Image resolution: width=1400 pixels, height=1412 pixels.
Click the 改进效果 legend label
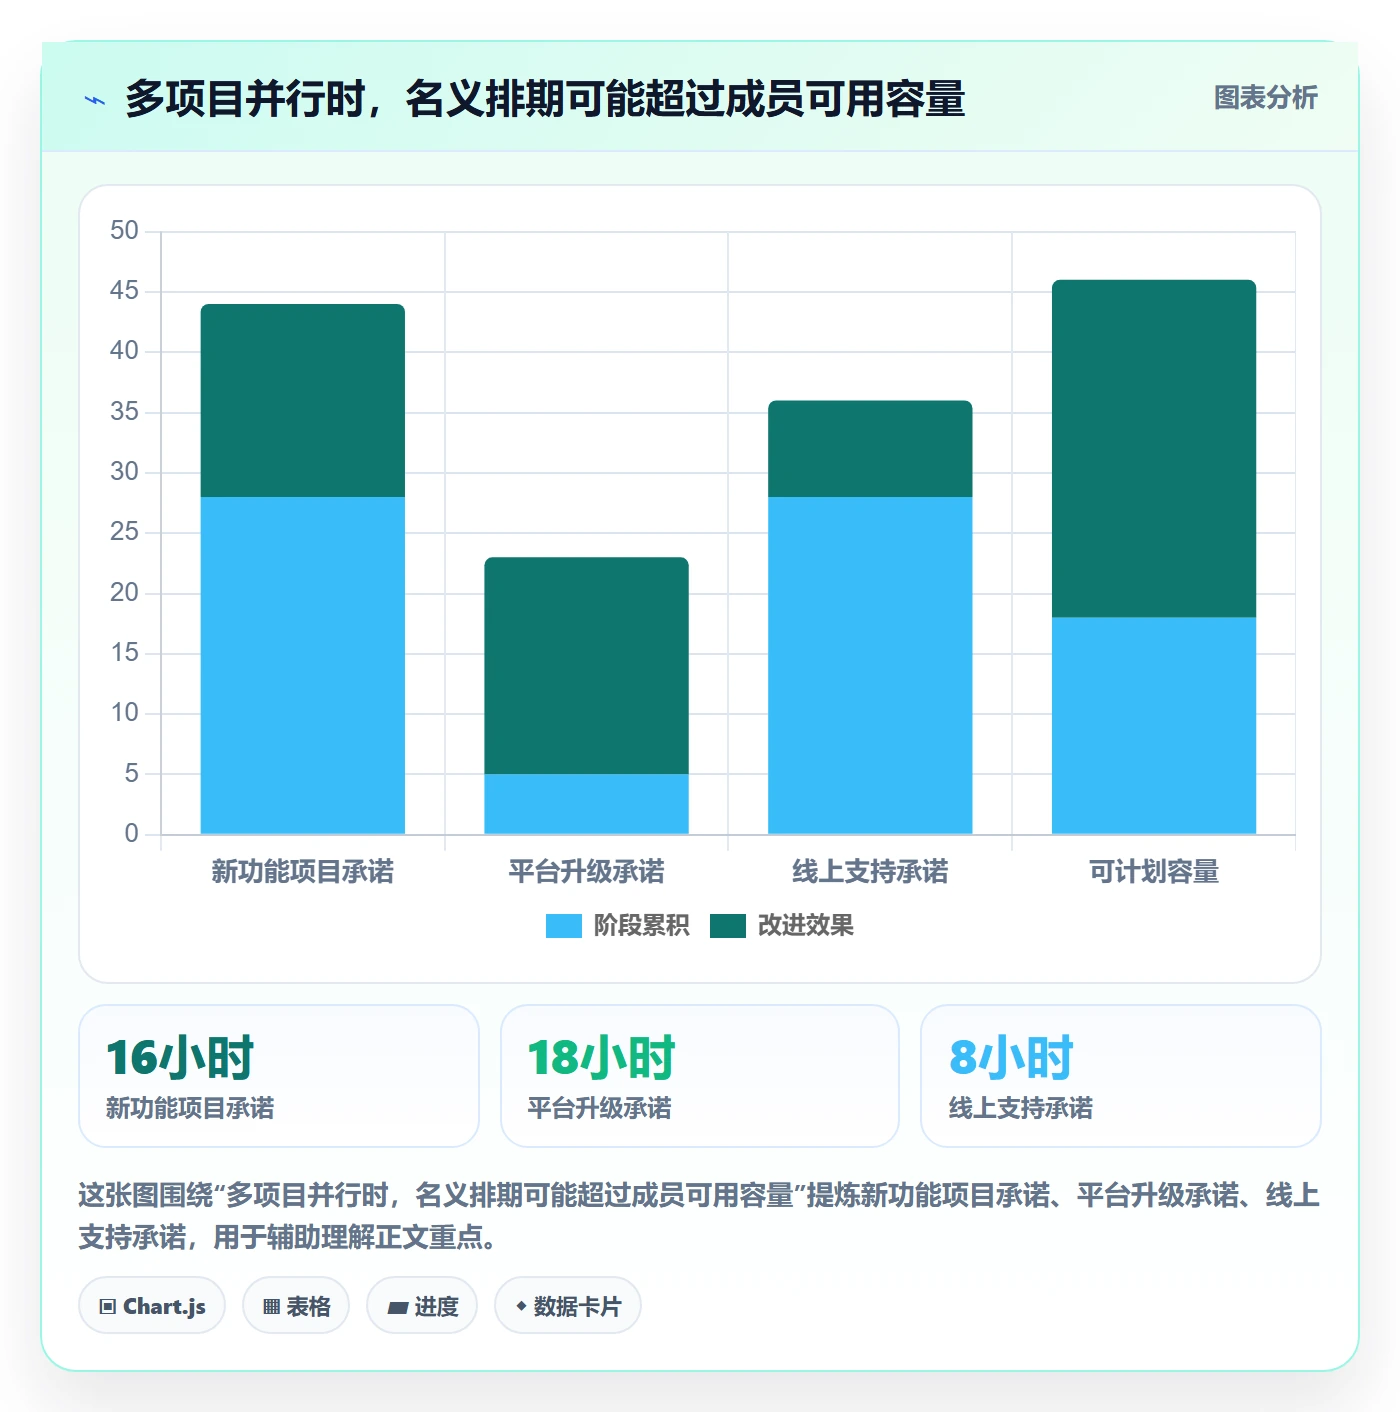pyautogui.click(x=805, y=926)
